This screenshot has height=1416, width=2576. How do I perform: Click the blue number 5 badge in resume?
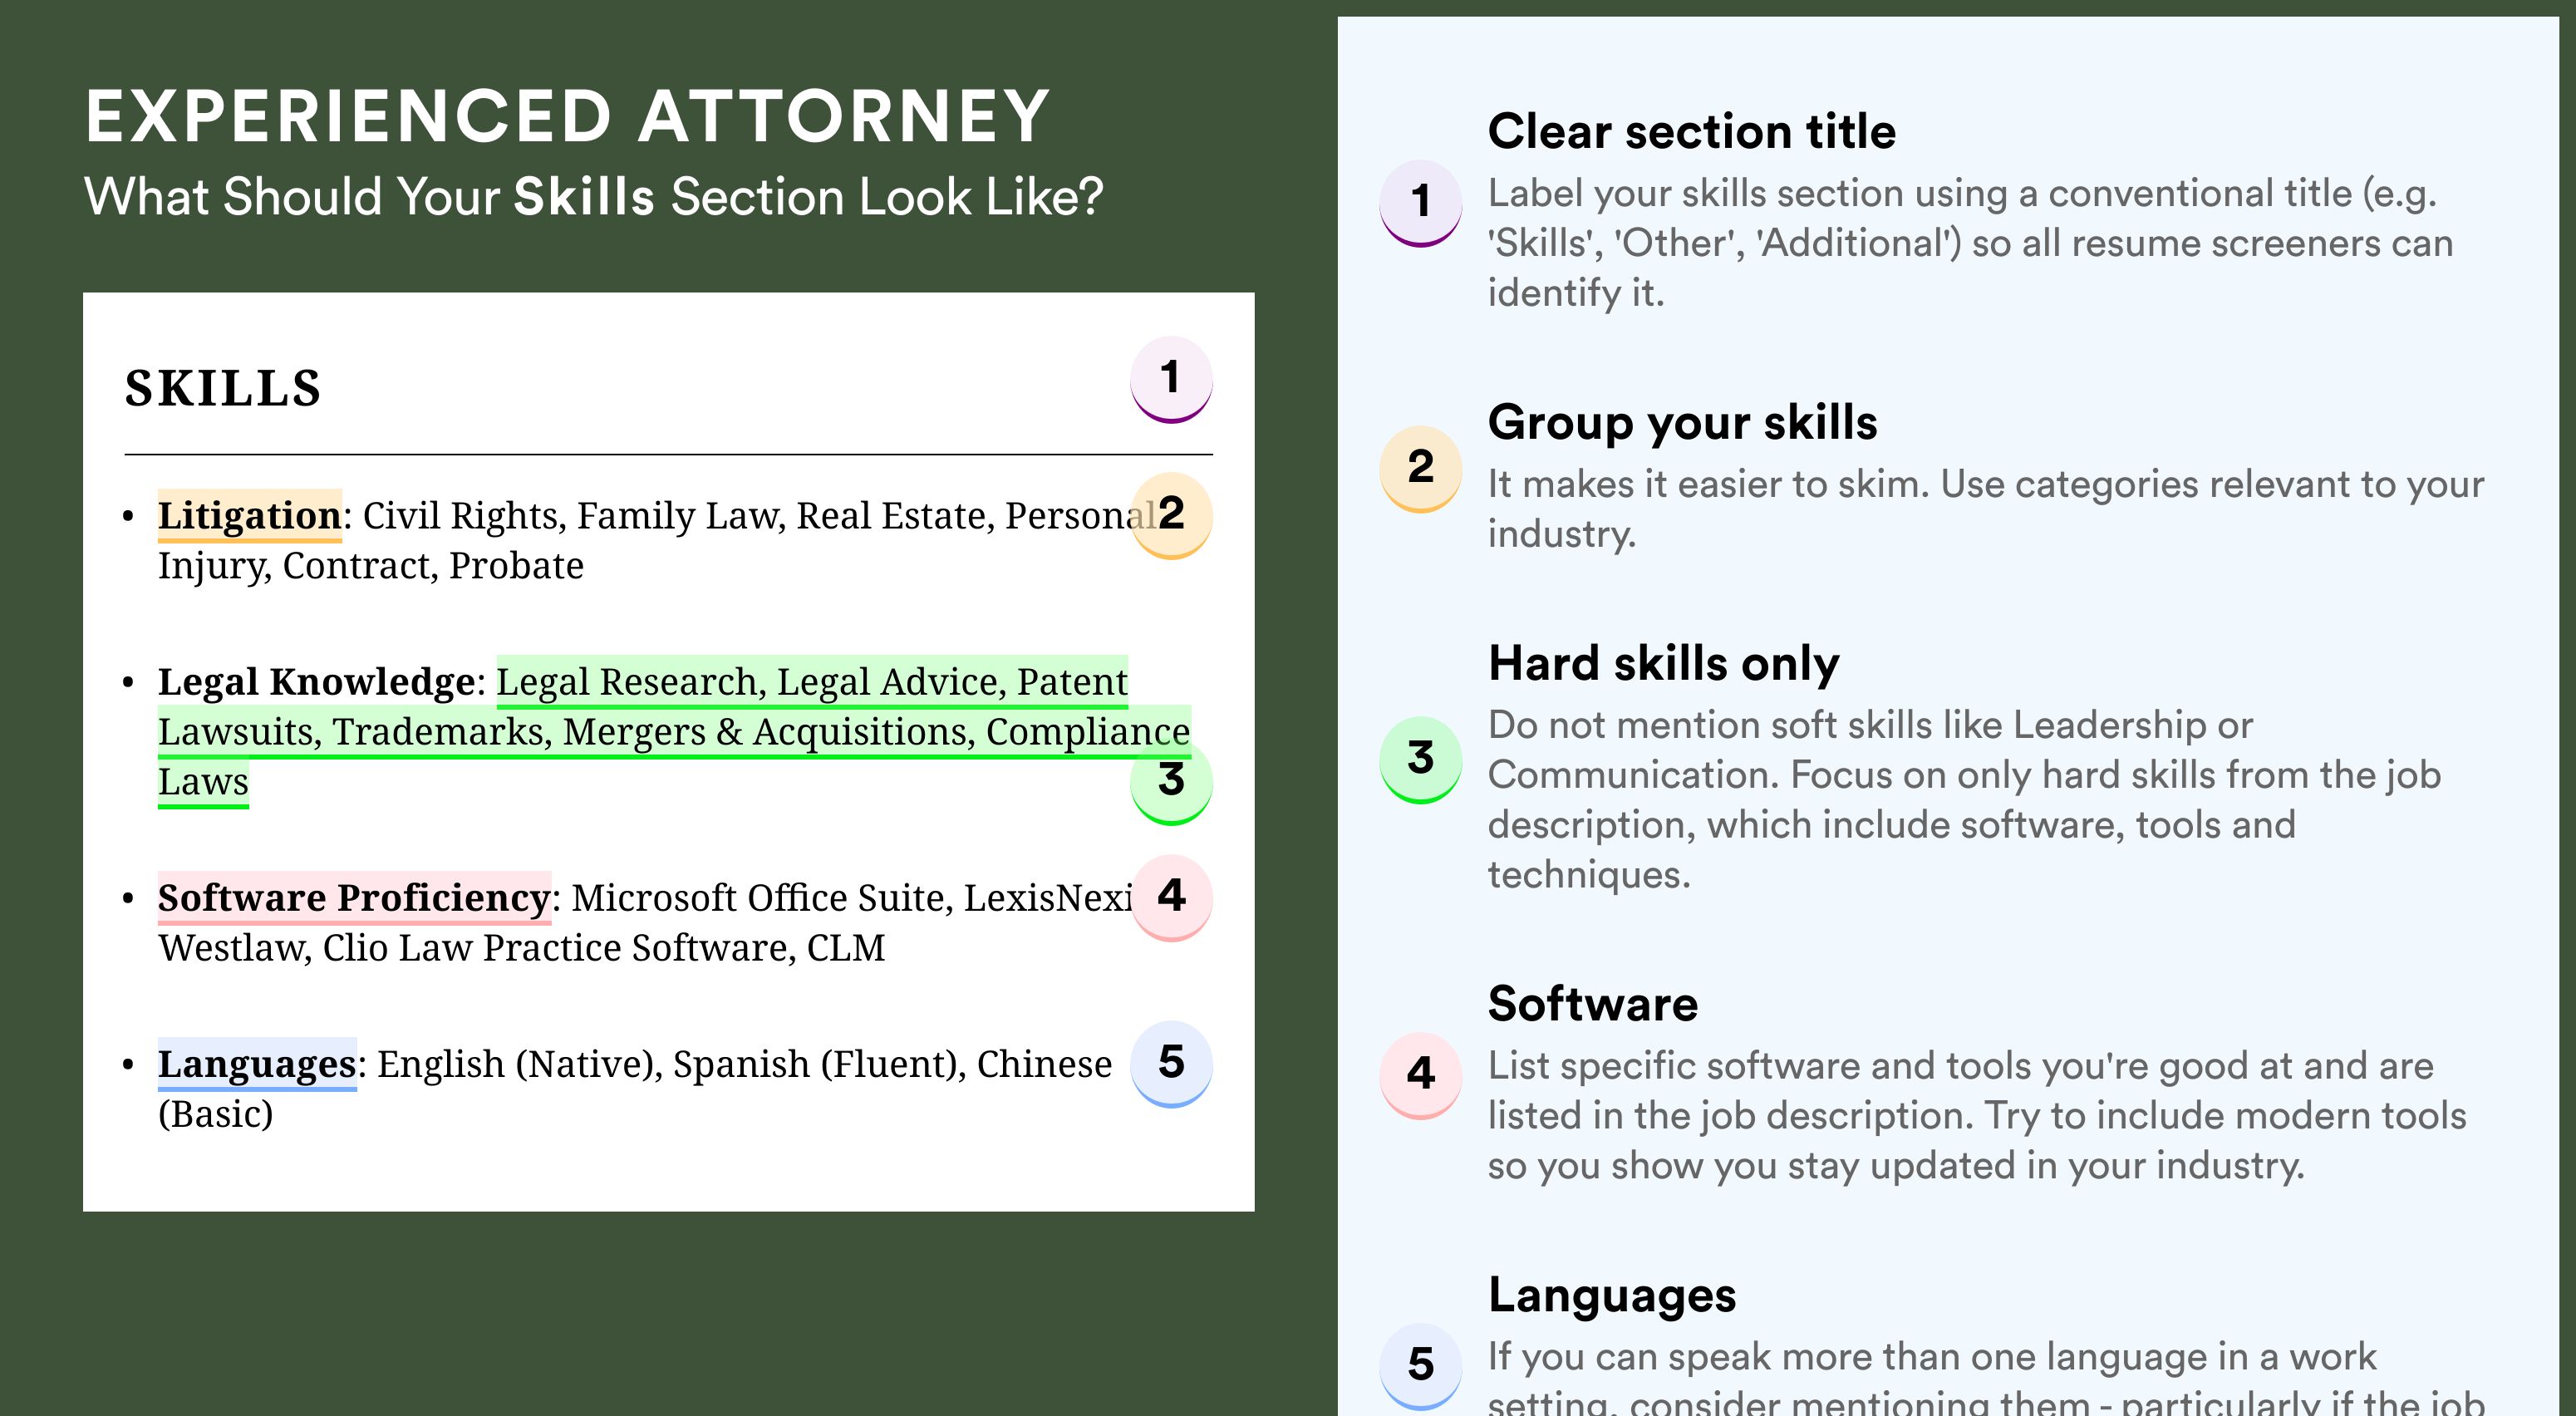click(1171, 1063)
